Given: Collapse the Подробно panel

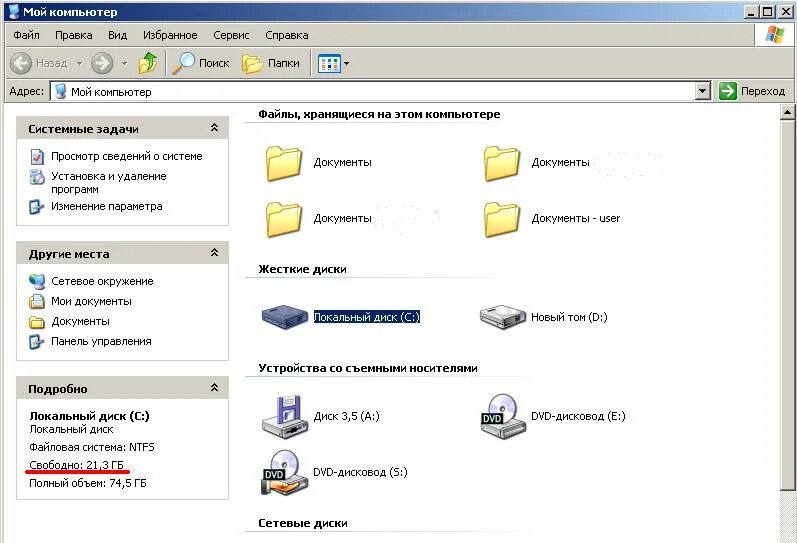Looking at the screenshot, I should (214, 388).
